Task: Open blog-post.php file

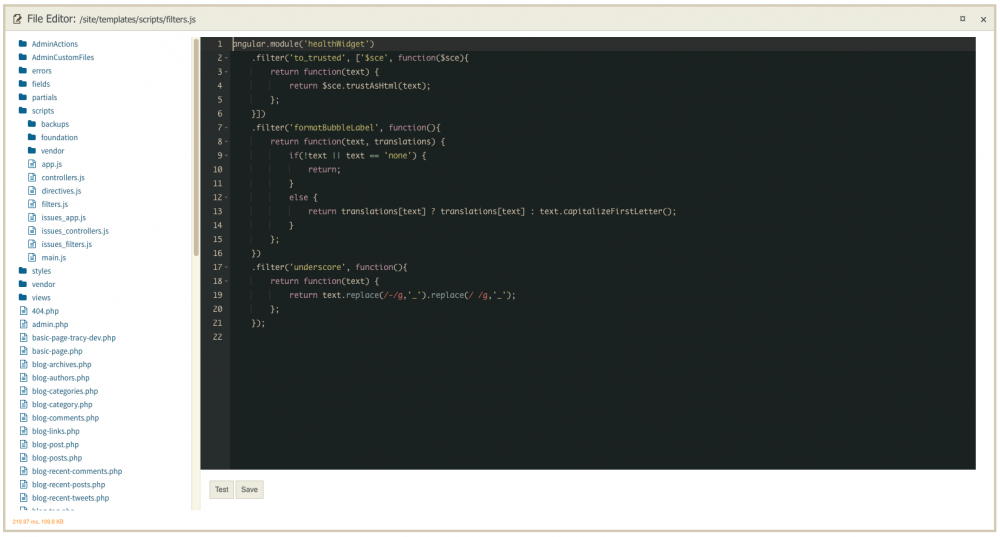Action: click(55, 444)
